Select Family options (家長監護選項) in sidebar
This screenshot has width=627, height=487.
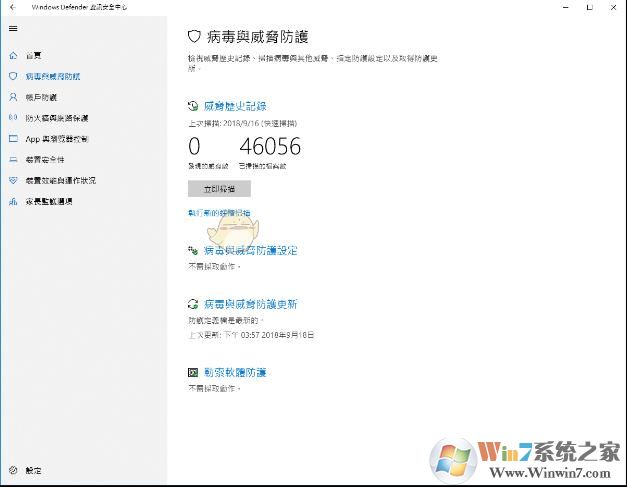48,202
